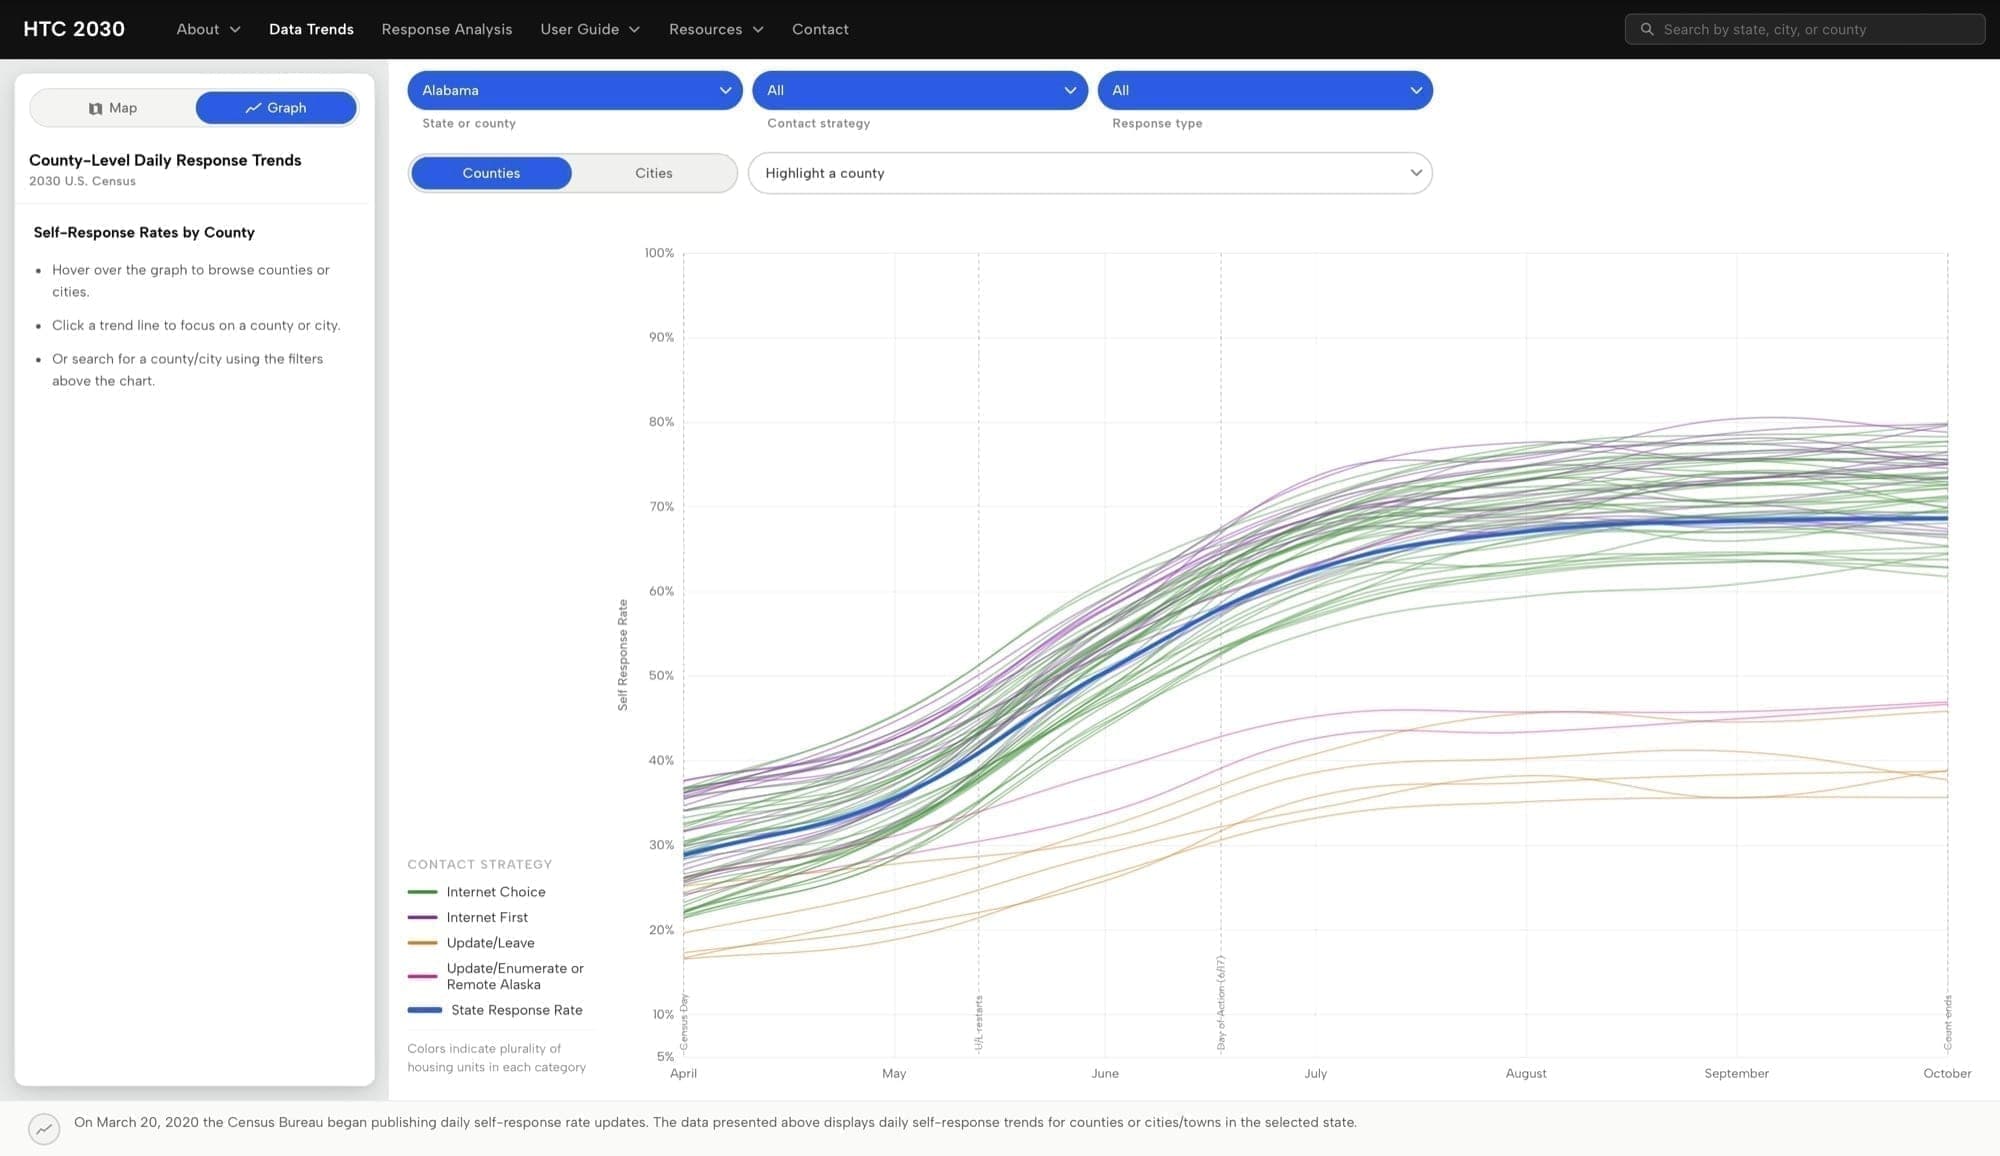This screenshot has width=2000, height=1156.
Task: Open the Contact page
Action: coord(820,29)
